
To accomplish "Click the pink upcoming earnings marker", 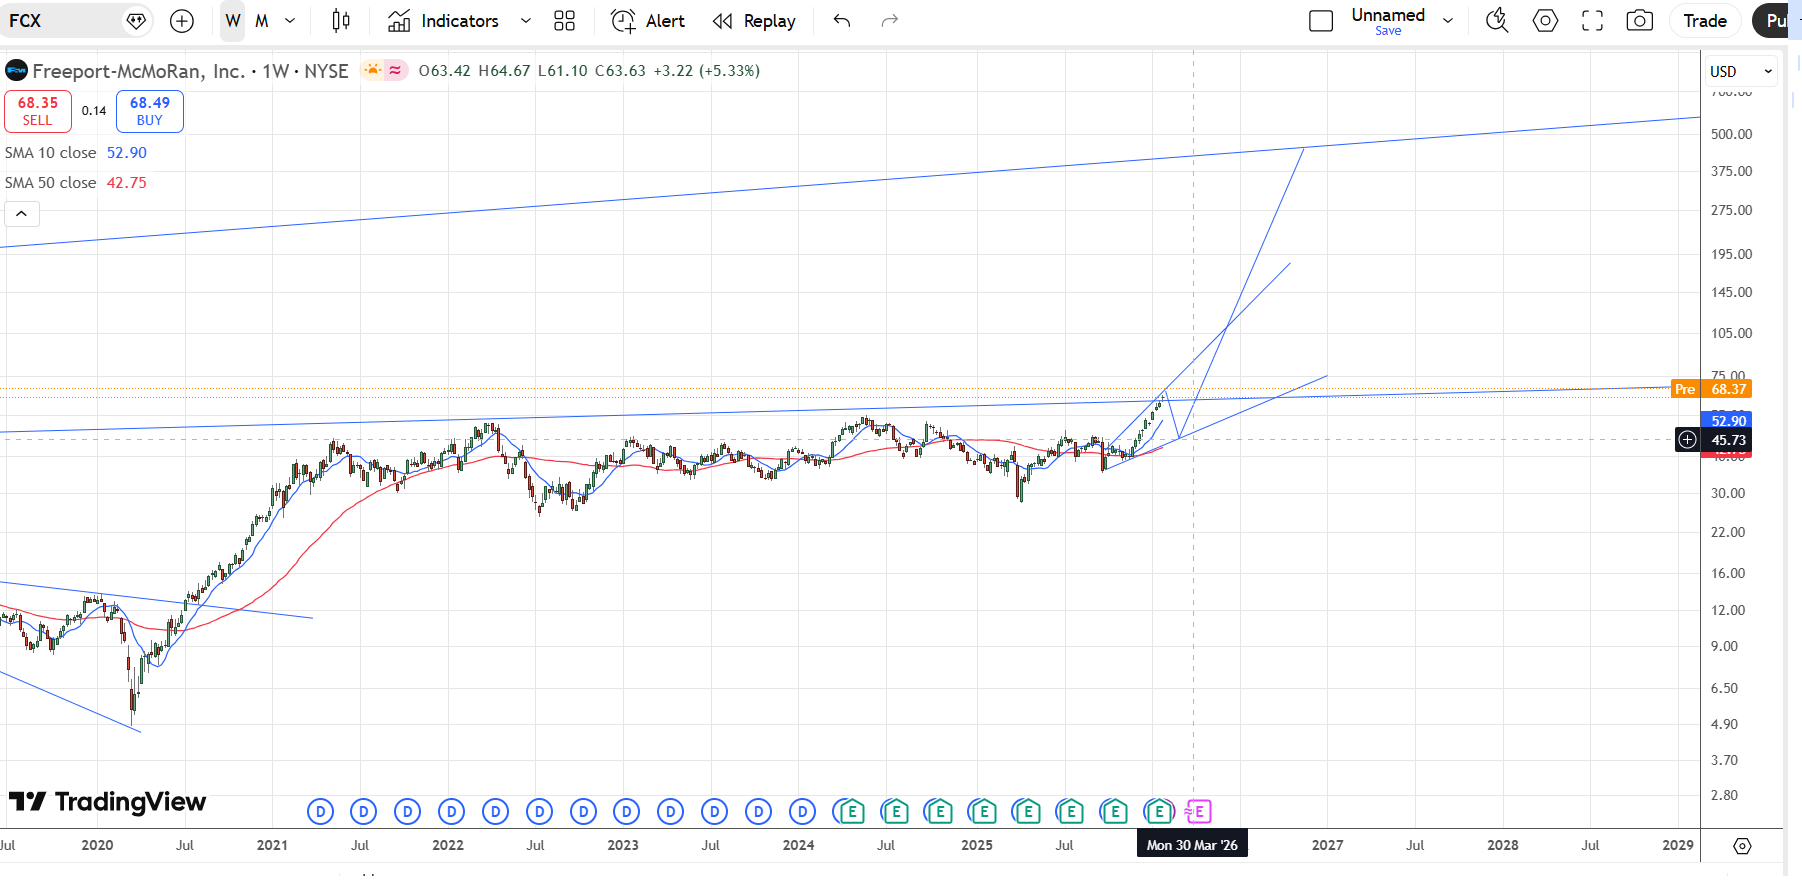I will [x=1198, y=811].
